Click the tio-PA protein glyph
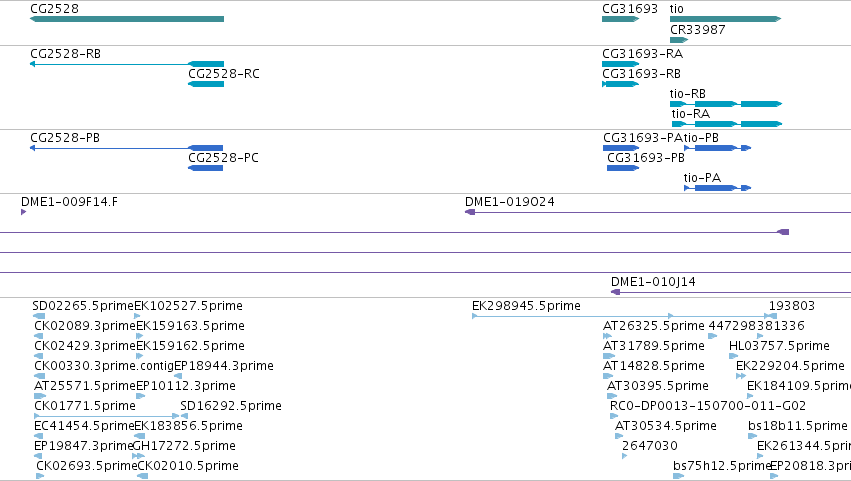Screen dimensions: 851x481 click(x=717, y=188)
